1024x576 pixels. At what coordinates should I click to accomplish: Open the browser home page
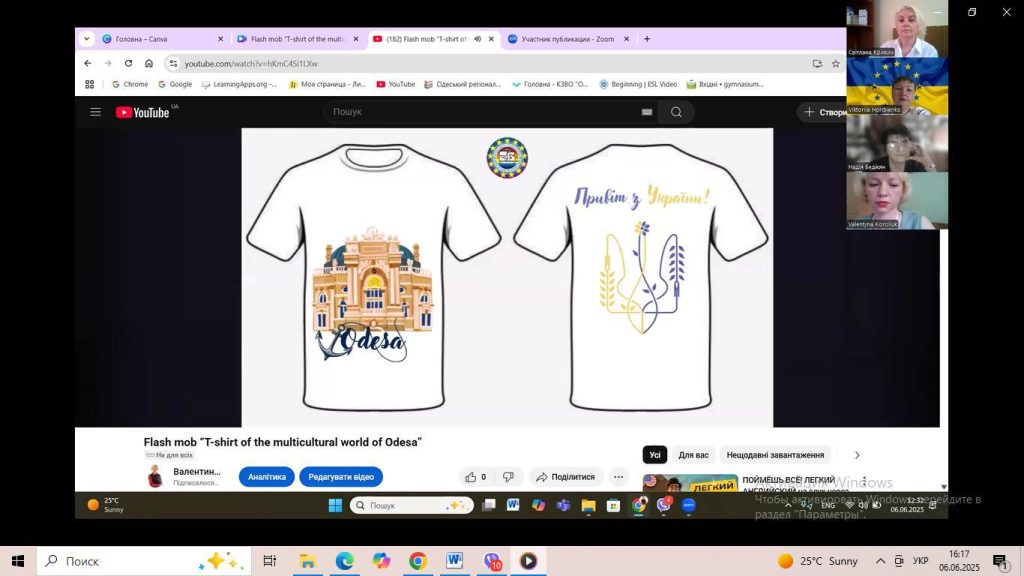[149, 63]
